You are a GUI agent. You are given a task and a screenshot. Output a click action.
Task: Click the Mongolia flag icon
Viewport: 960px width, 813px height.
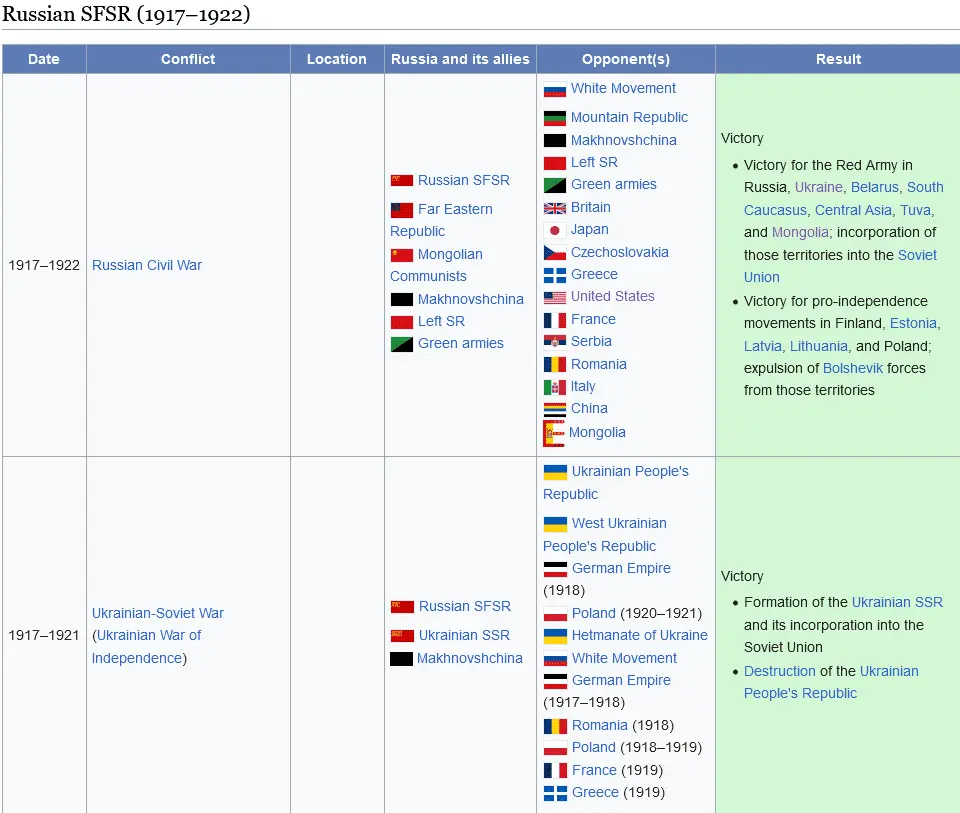[x=553, y=433]
